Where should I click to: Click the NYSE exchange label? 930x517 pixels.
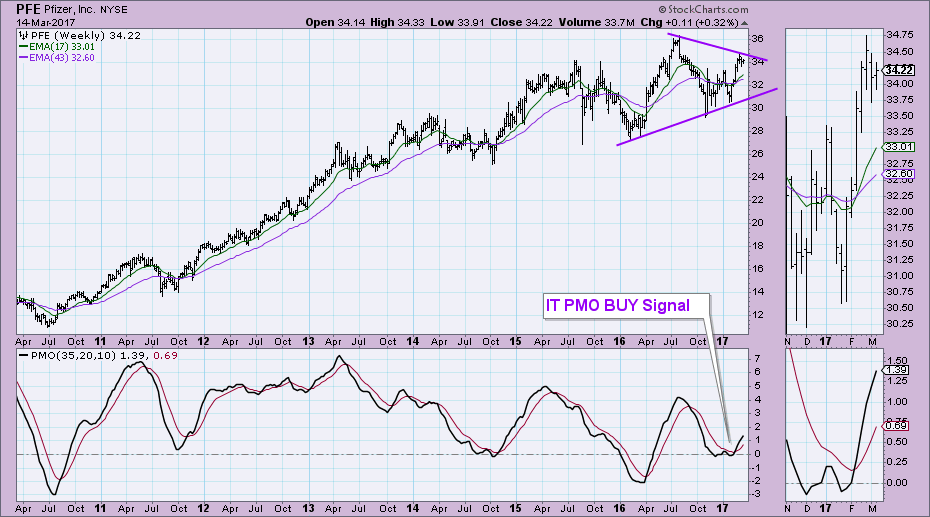114,9
